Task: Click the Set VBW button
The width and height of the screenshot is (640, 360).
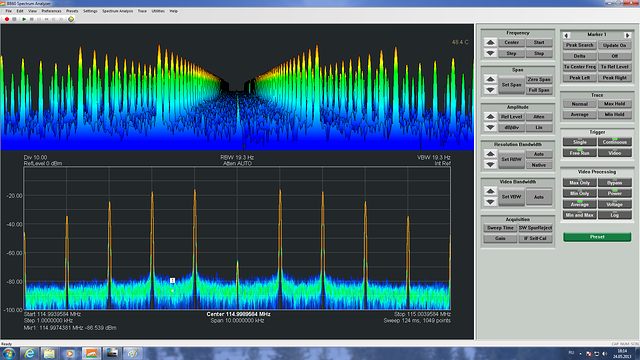Action: (x=511, y=197)
